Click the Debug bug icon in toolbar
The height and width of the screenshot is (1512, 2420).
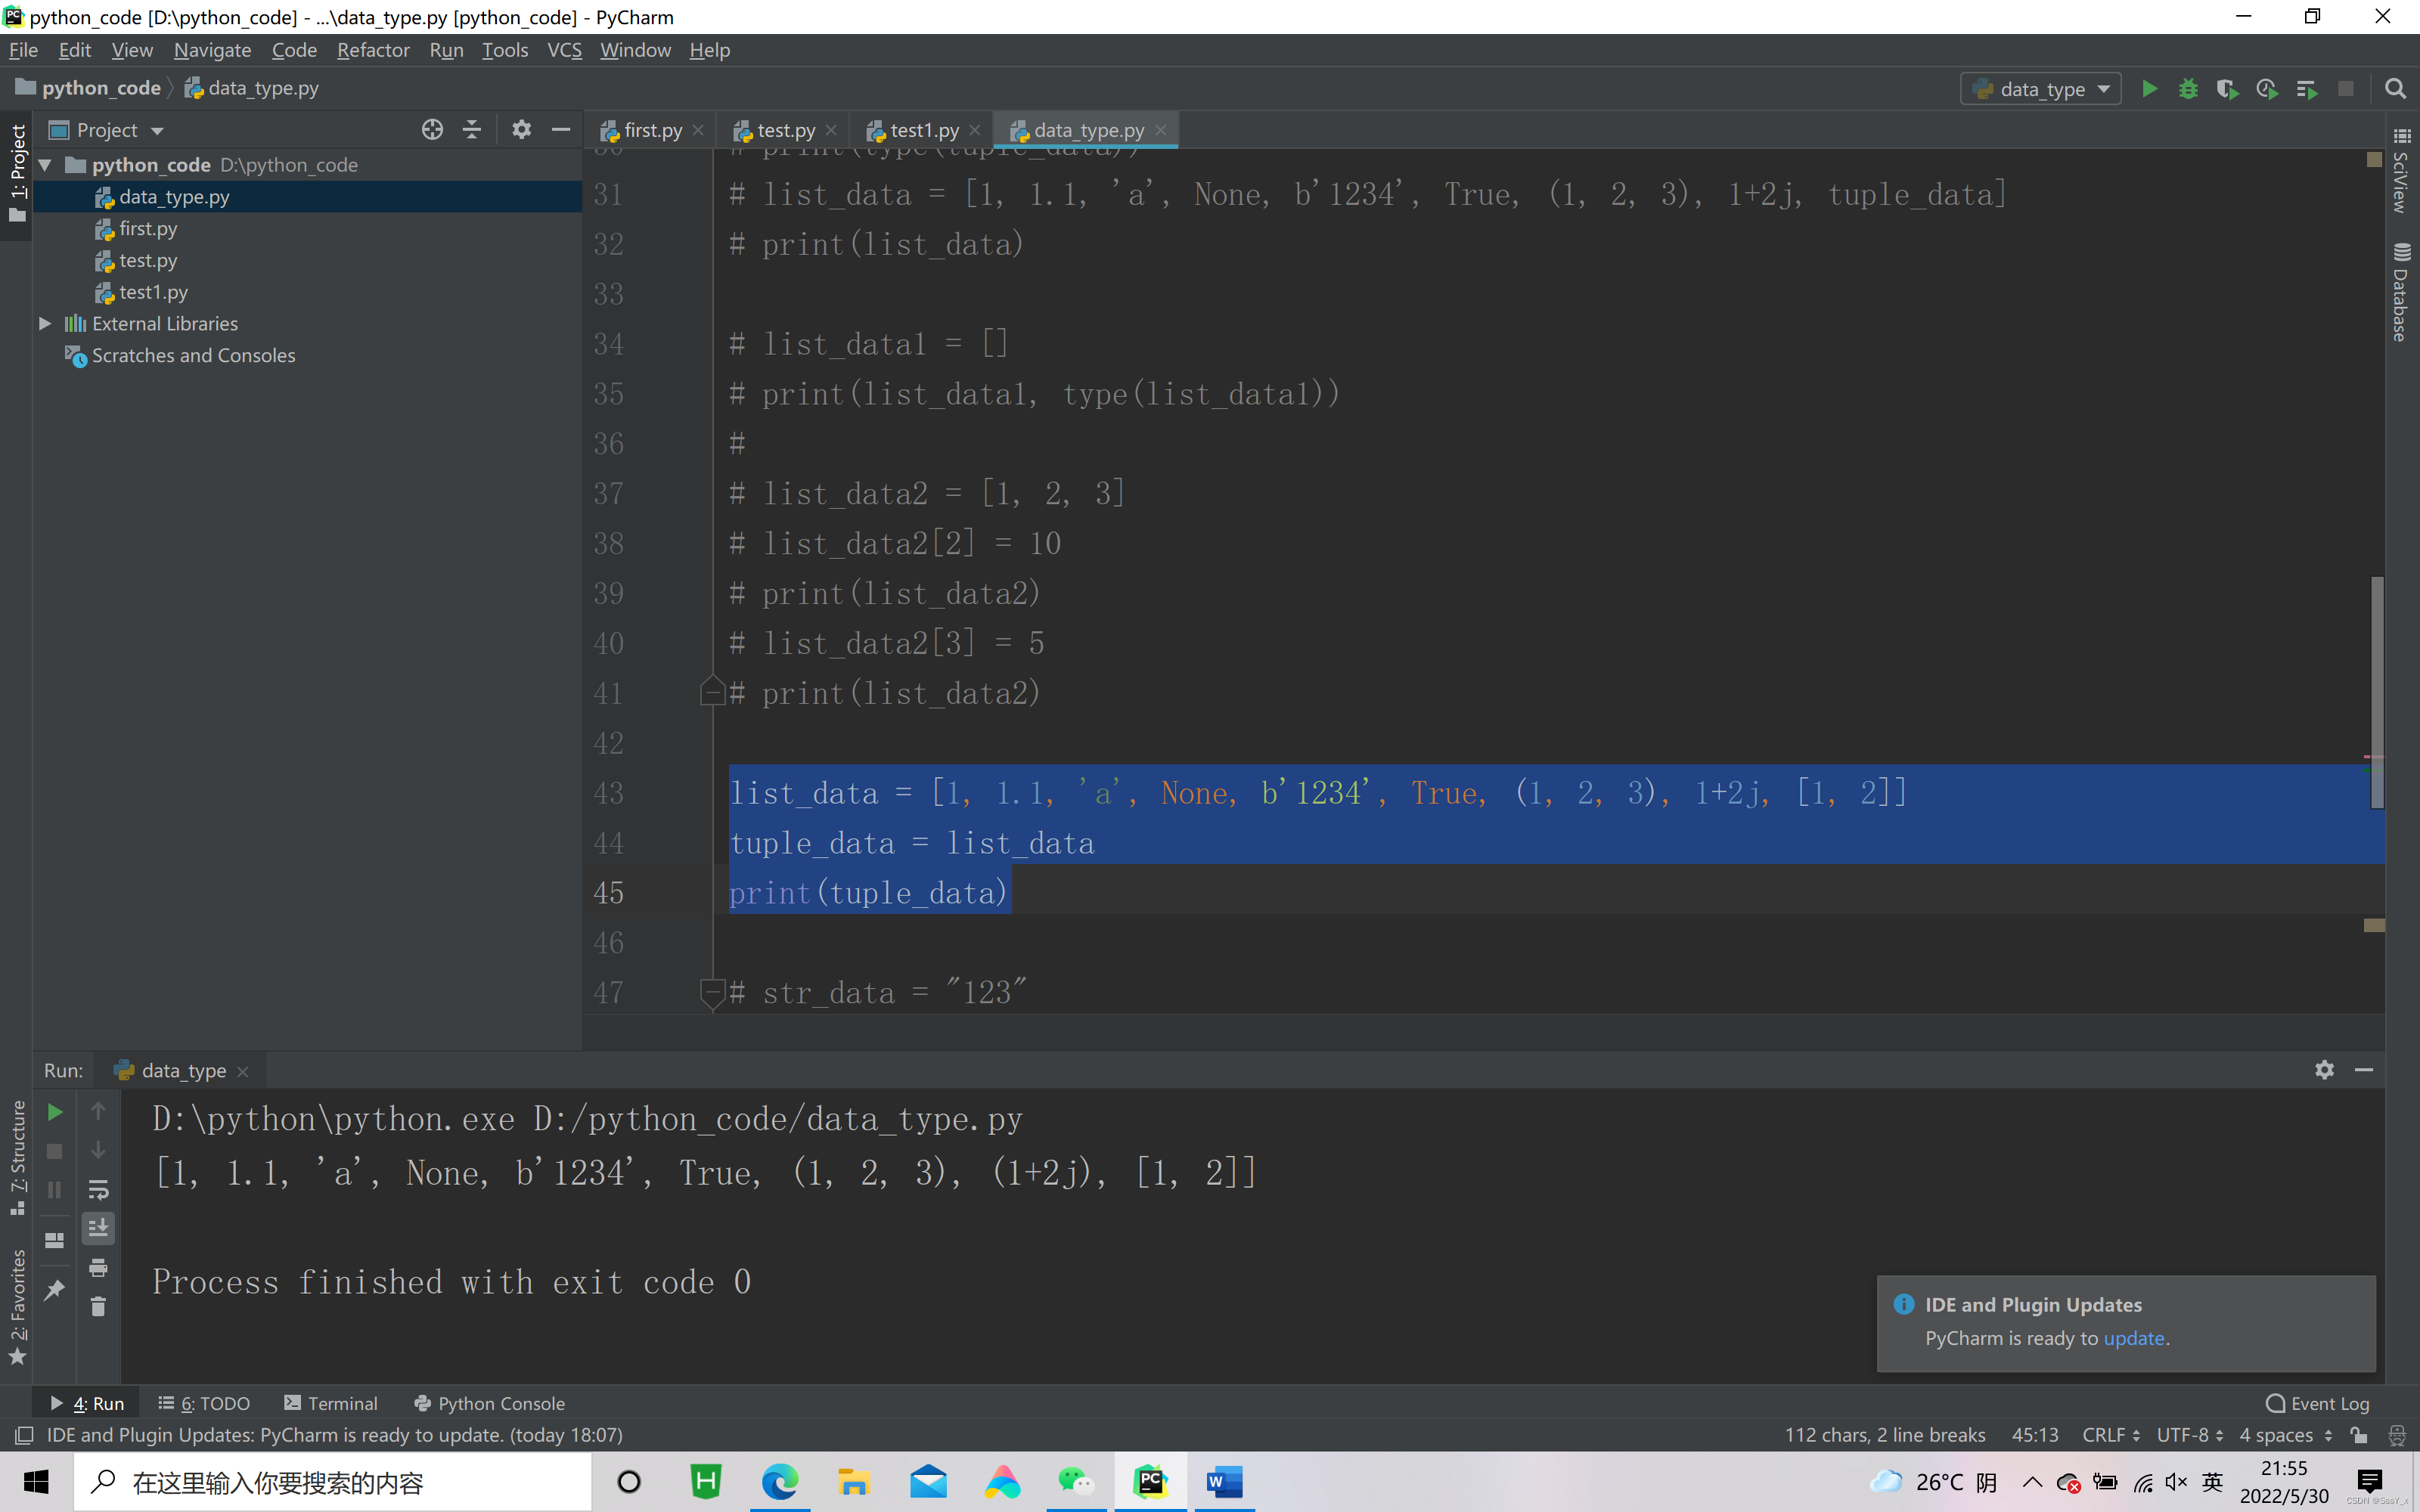[x=2188, y=89]
